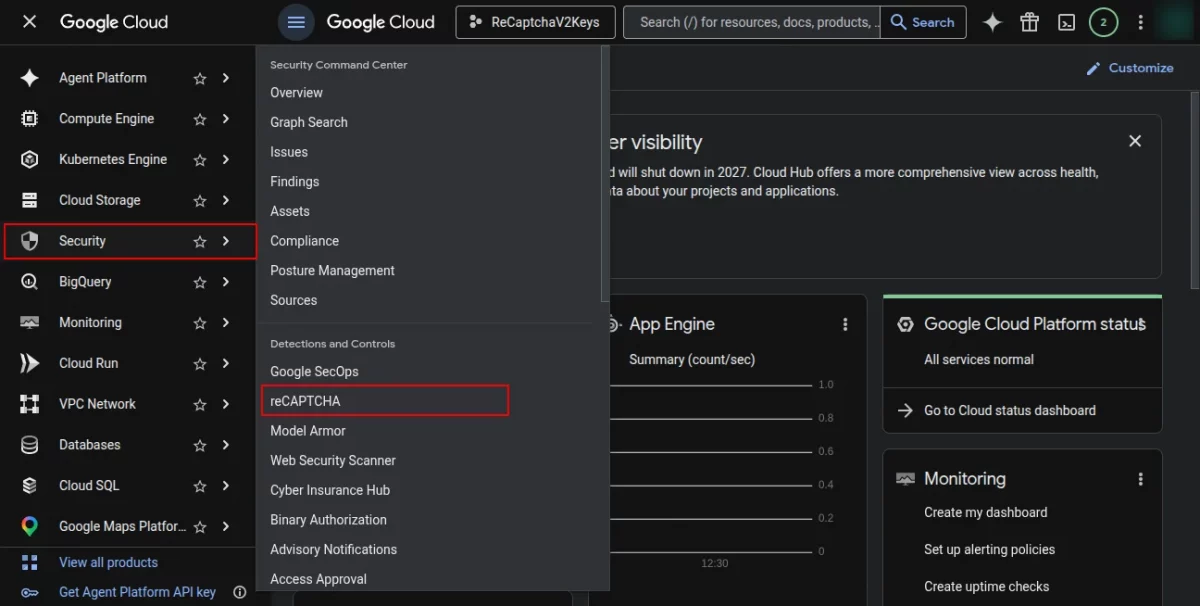
Task: Click the submenu vertical scrollbar
Action: point(604,173)
